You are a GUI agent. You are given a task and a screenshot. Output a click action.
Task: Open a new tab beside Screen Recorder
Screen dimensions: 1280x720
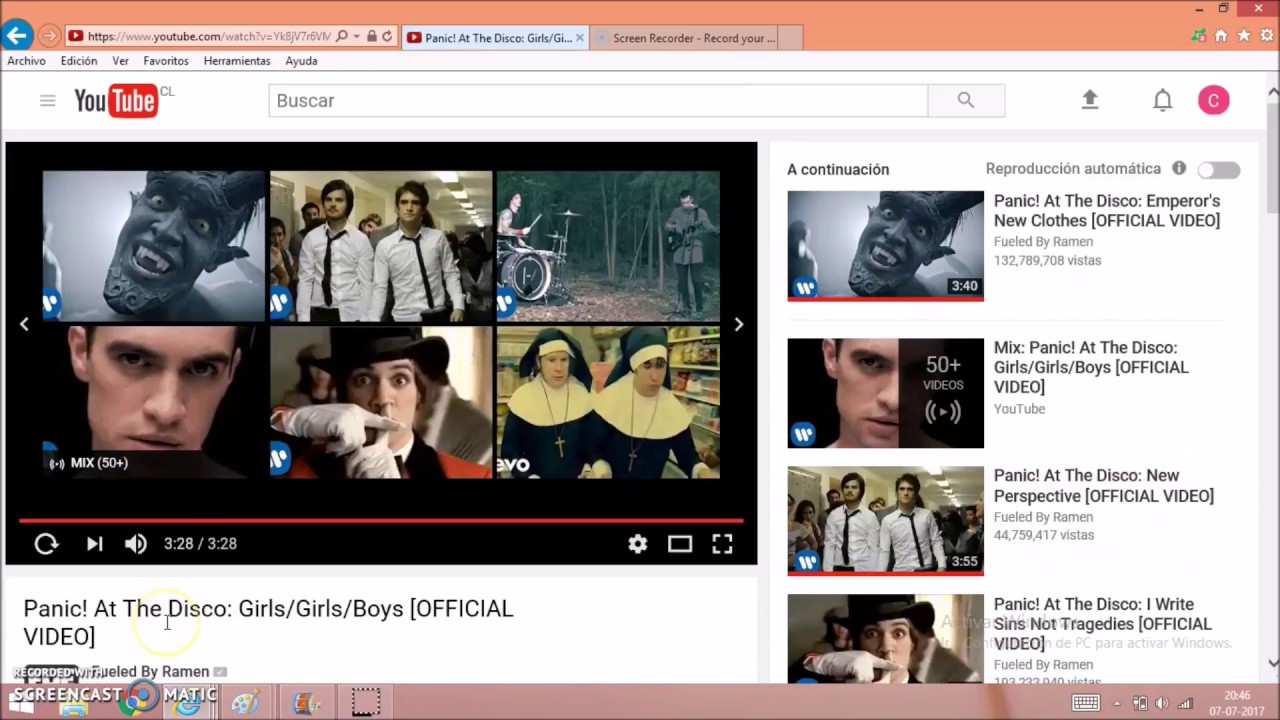click(x=790, y=38)
